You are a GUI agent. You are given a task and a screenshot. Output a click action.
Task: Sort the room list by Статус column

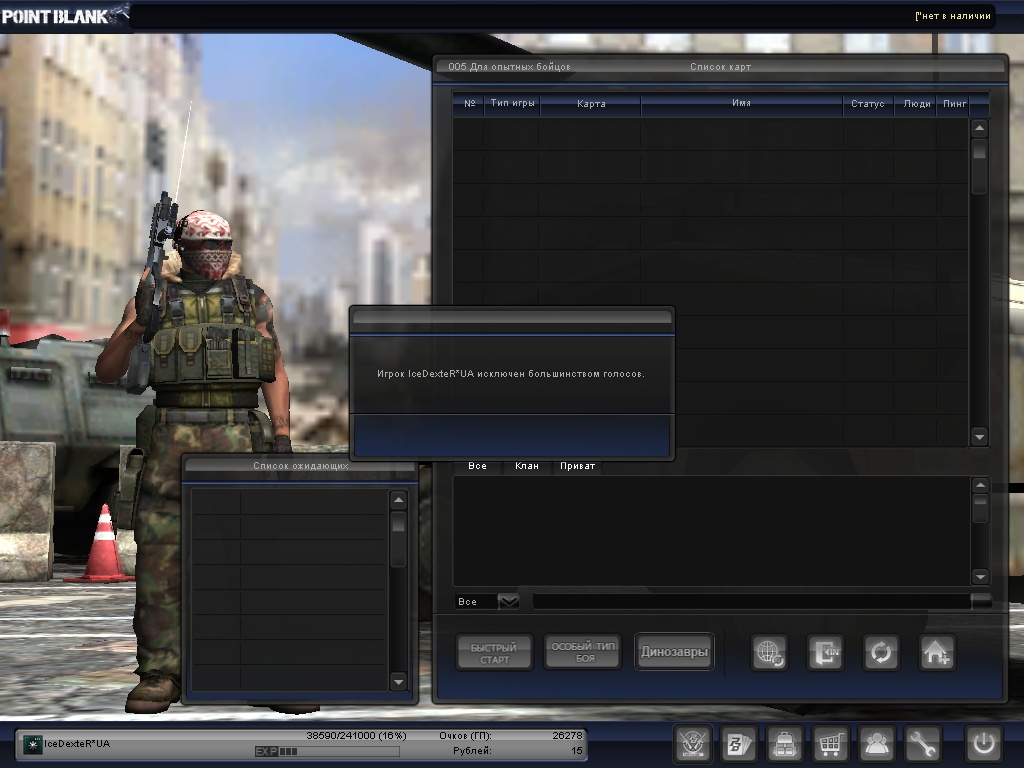(868, 103)
